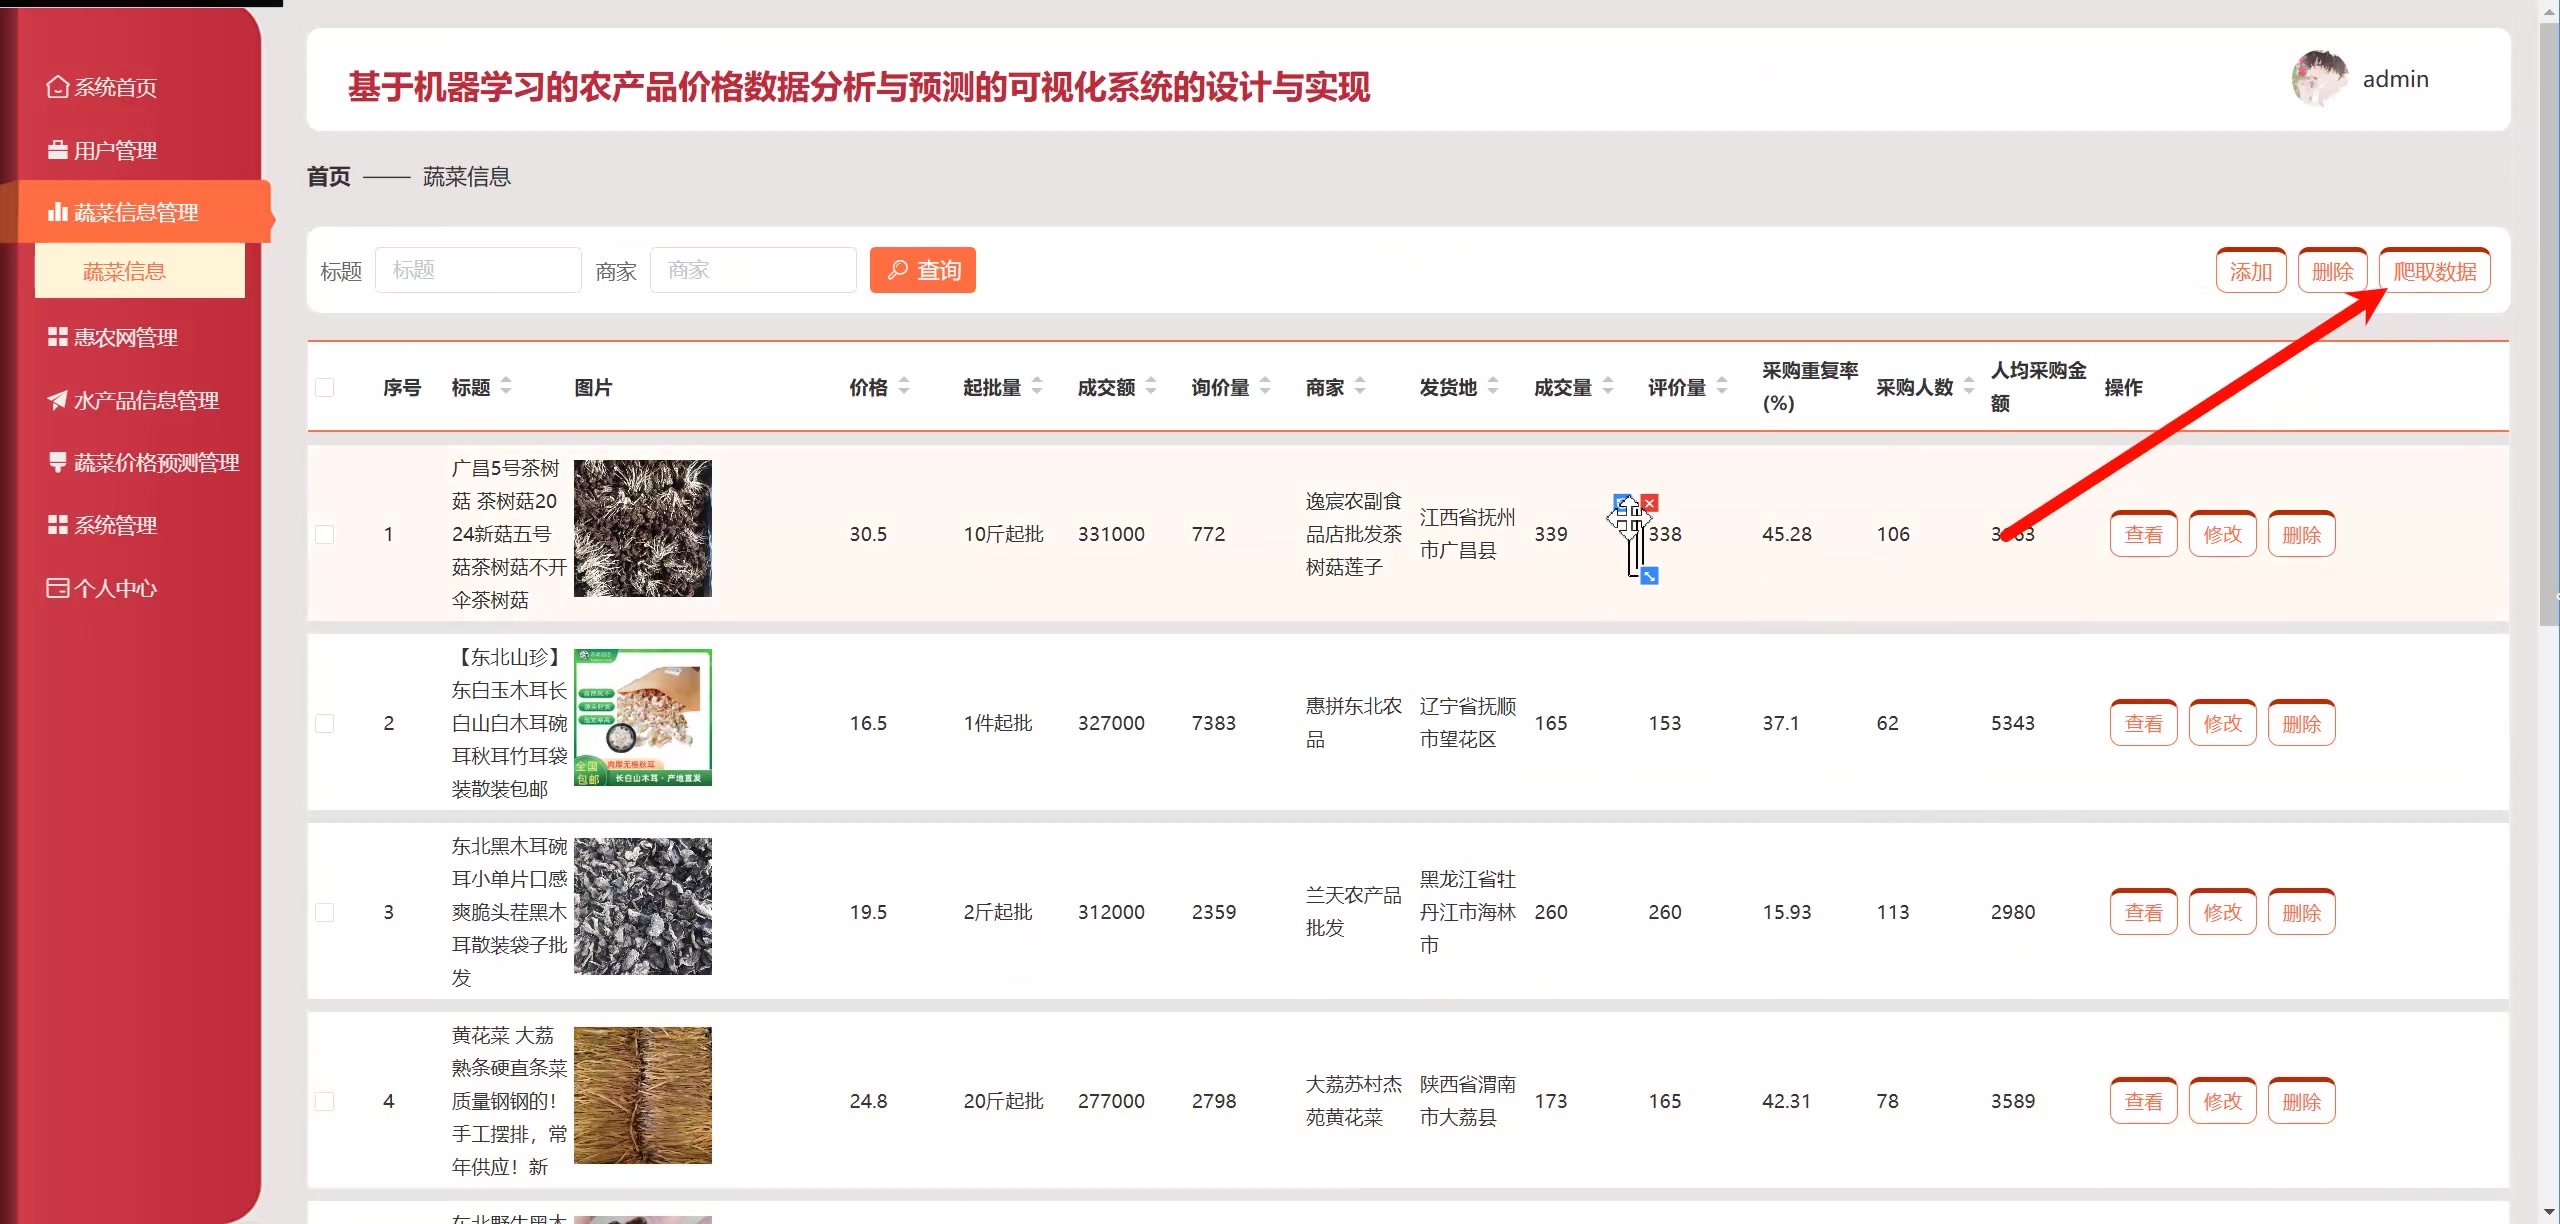
Task: Click 删除 for row 2
Action: [x=2302, y=724]
